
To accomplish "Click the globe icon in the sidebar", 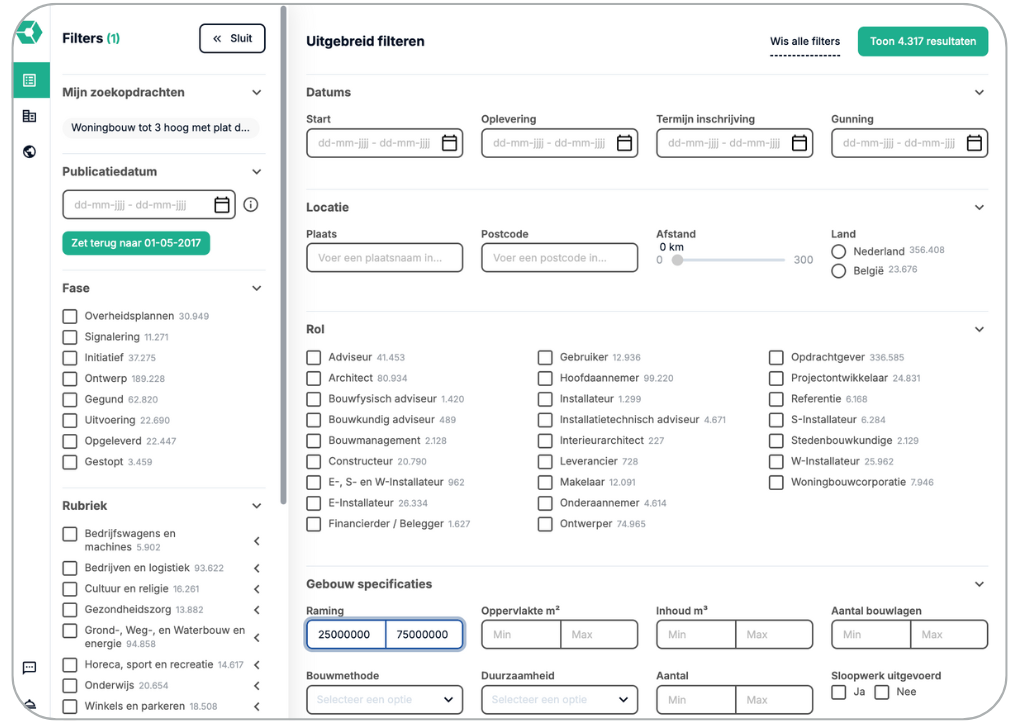I will [x=30, y=152].
